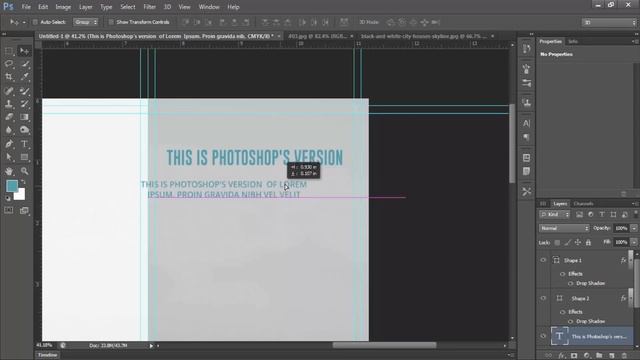
Task: Toggle lock transparent pixels
Action: (x=557, y=242)
